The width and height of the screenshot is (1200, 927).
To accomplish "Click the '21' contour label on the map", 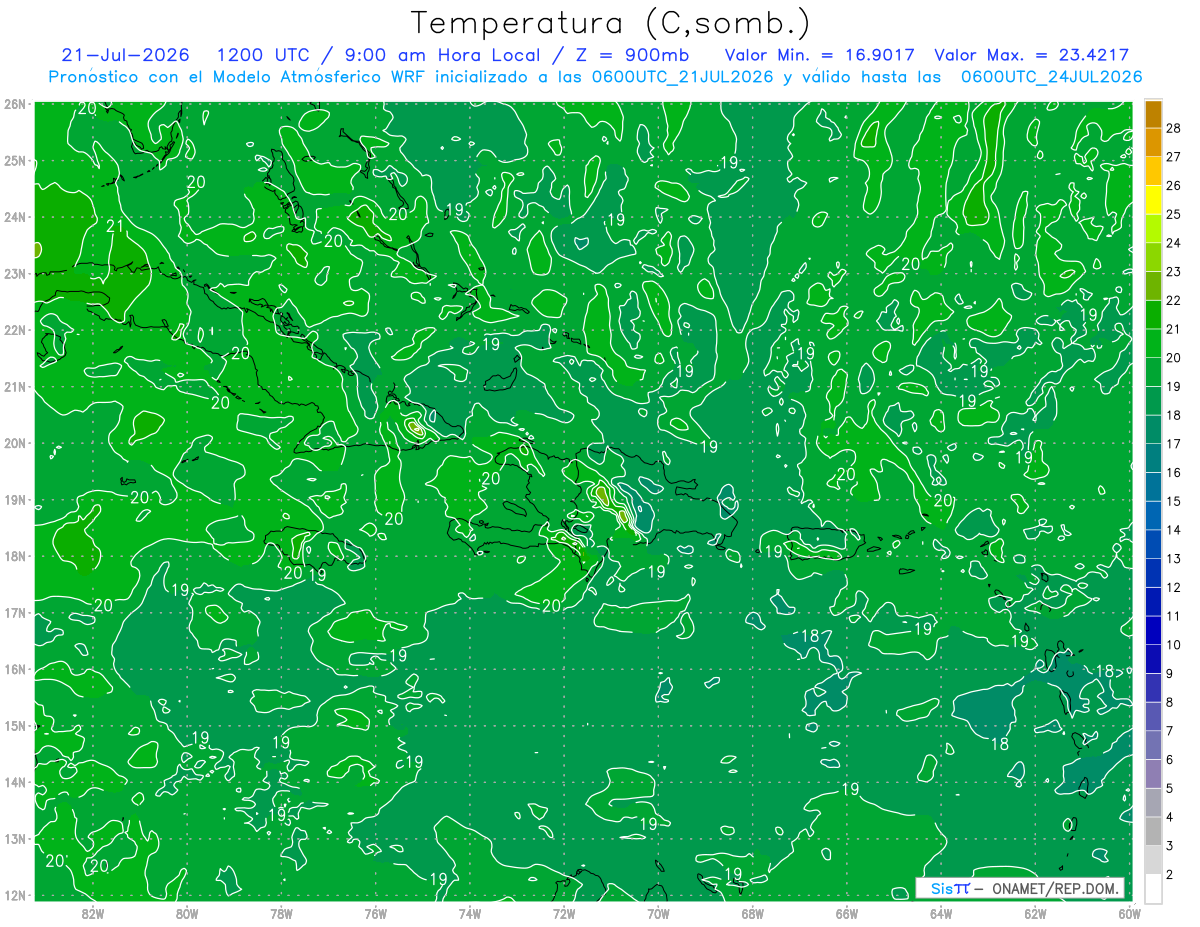I will pyautogui.click(x=115, y=226).
